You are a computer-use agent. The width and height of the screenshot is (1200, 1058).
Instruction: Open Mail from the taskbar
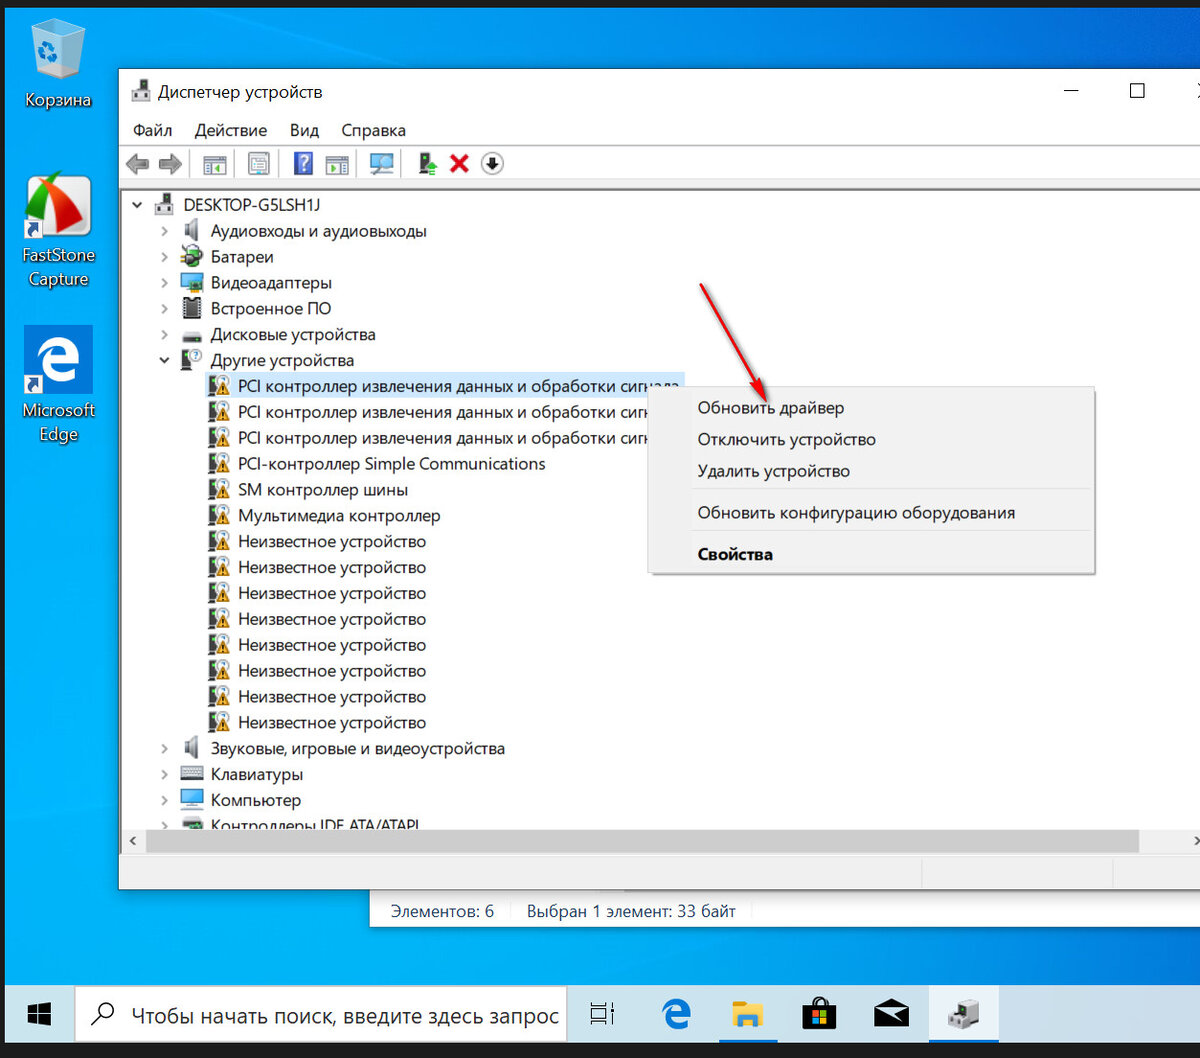[x=891, y=1015]
